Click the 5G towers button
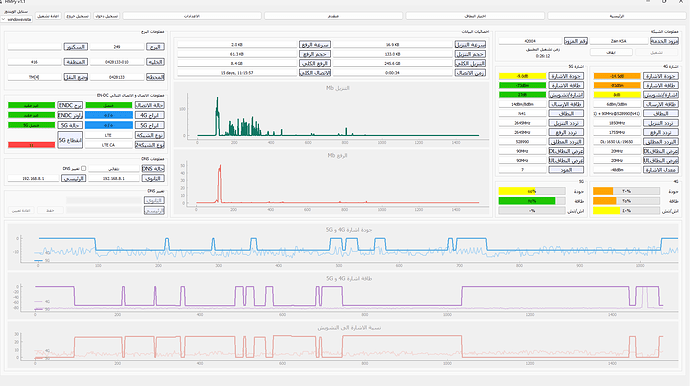Viewport: 690px width, 386px height. pyautogui.click(x=150, y=125)
